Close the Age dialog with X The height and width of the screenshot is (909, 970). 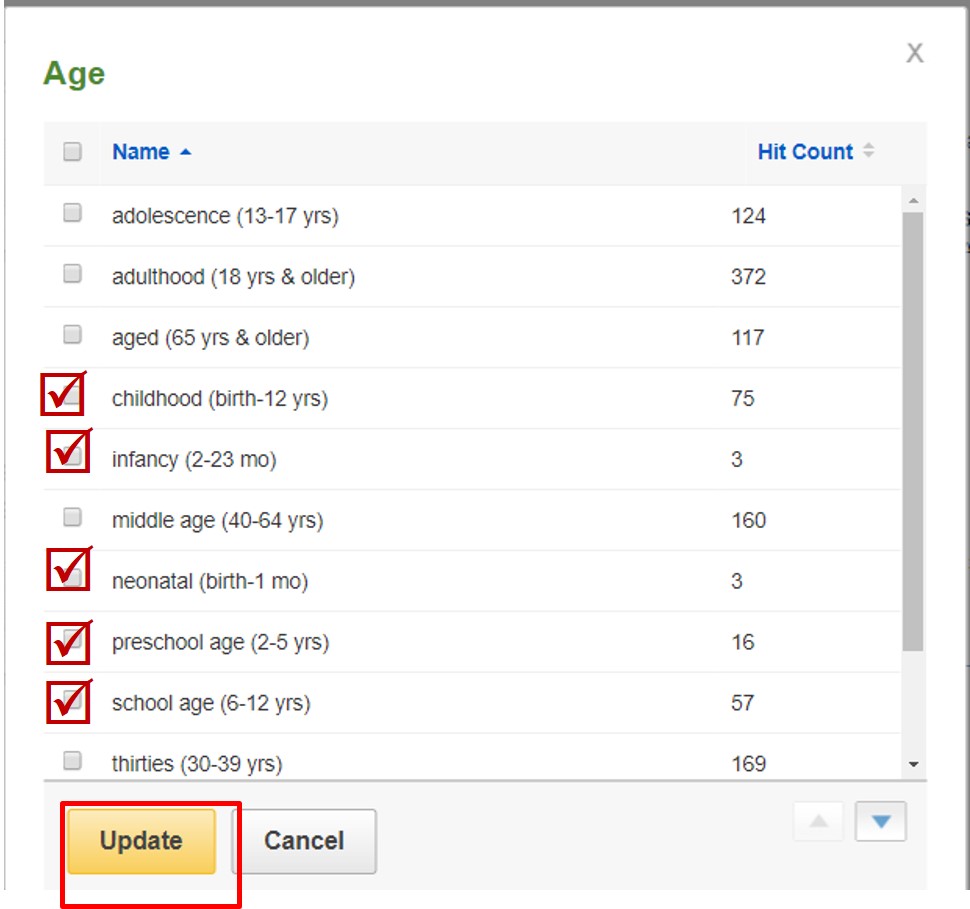(x=914, y=53)
